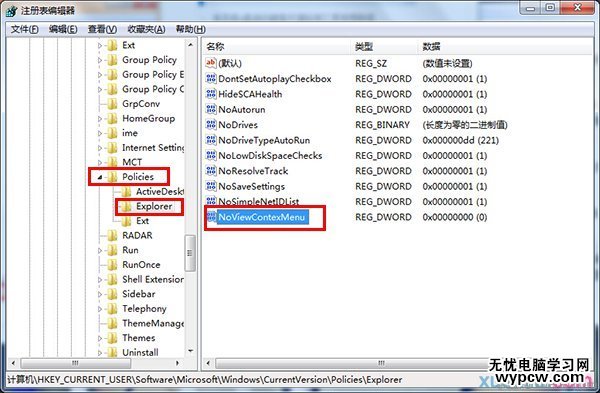The width and height of the screenshot is (600, 393).
Task: Expand the Themes tree node
Action: pos(100,338)
